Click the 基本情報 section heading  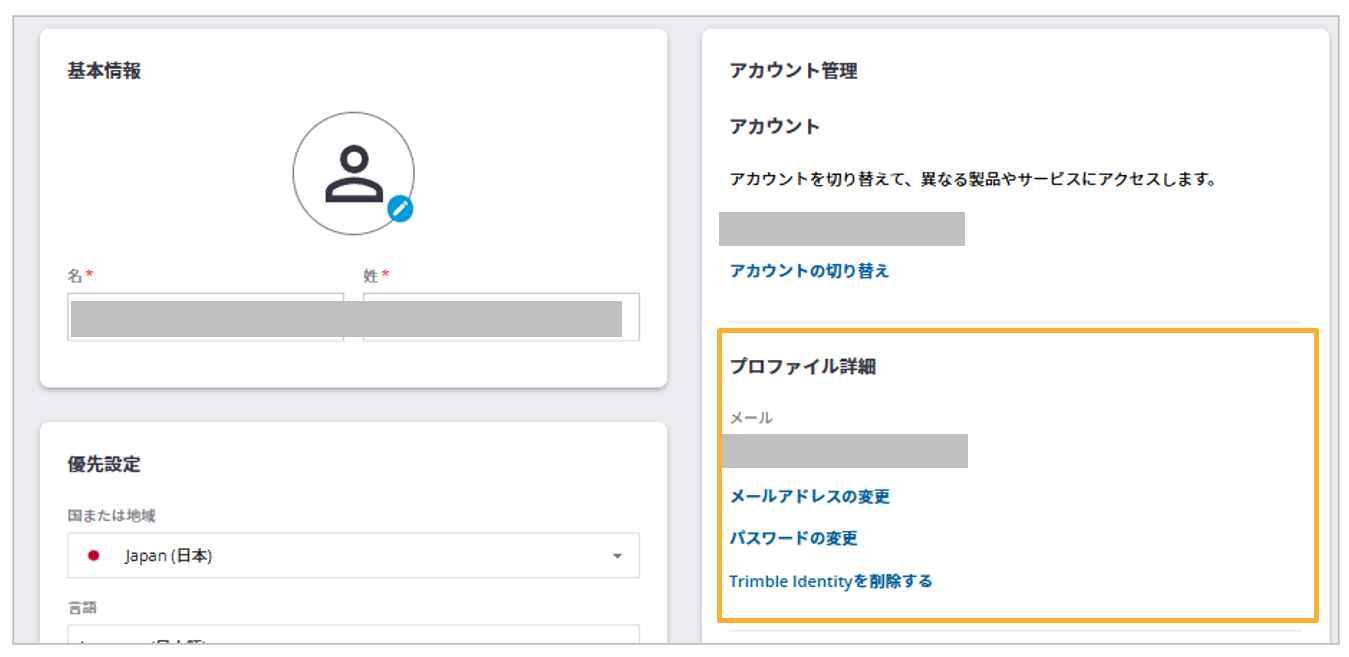pos(104,71)
